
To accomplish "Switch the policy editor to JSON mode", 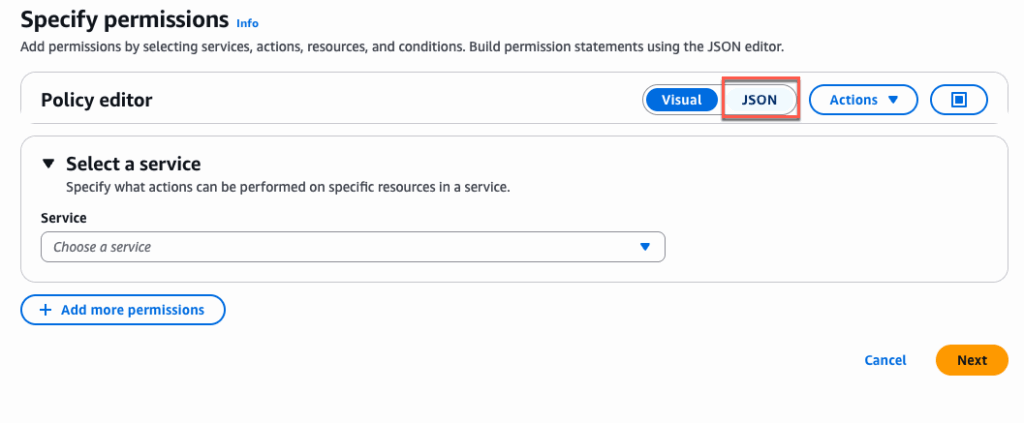I will pos(759,100).
